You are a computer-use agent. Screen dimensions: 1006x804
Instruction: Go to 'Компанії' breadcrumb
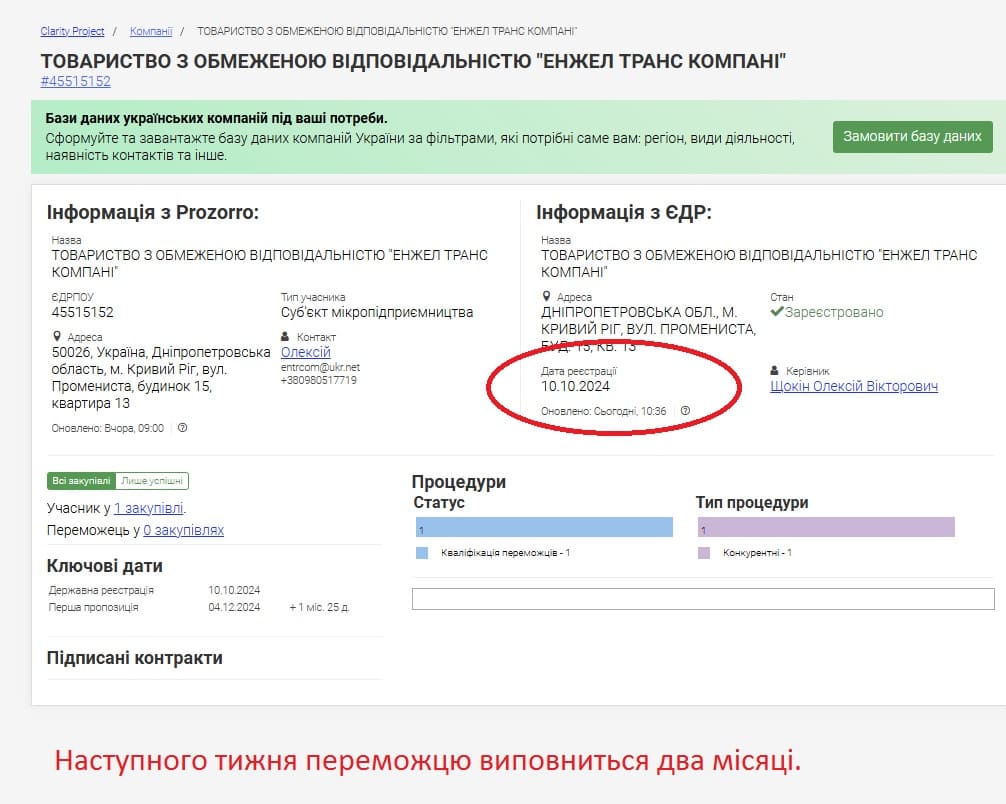[151, 32]
